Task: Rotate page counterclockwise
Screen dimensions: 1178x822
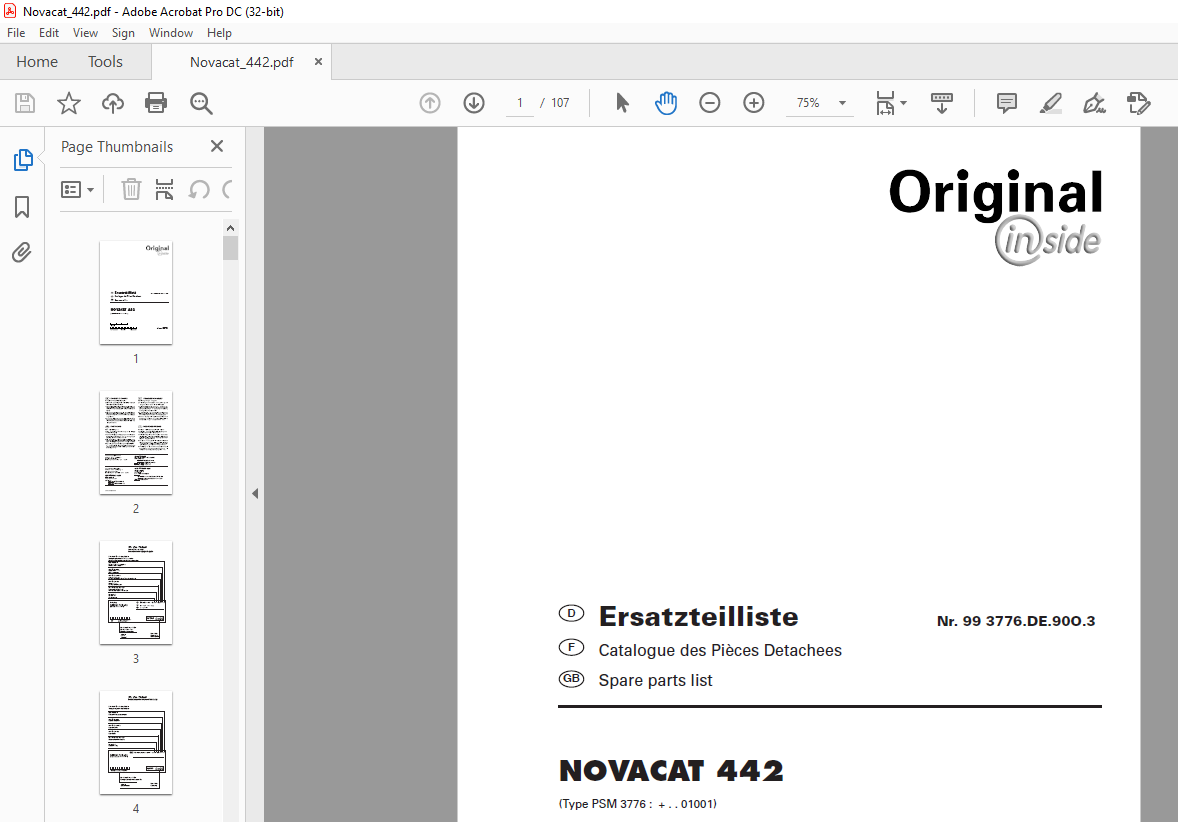Action: click(198, 189)
